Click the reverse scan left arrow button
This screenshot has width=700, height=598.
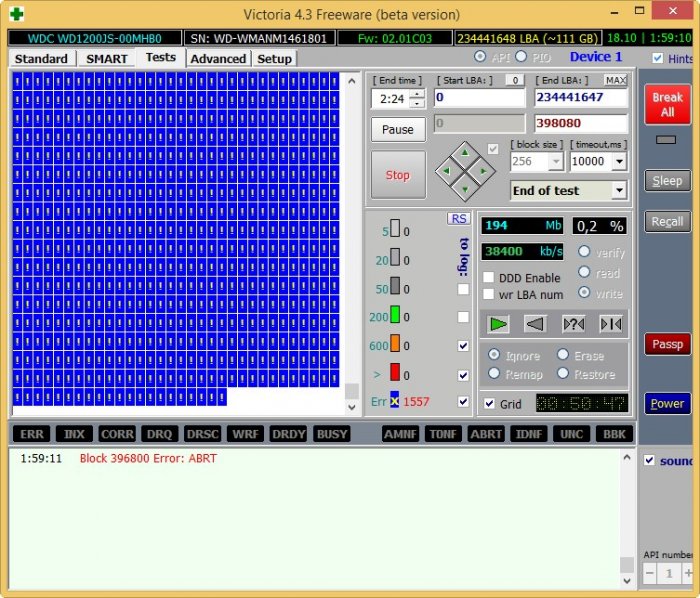pyautogui.click(x=535, y=324)
